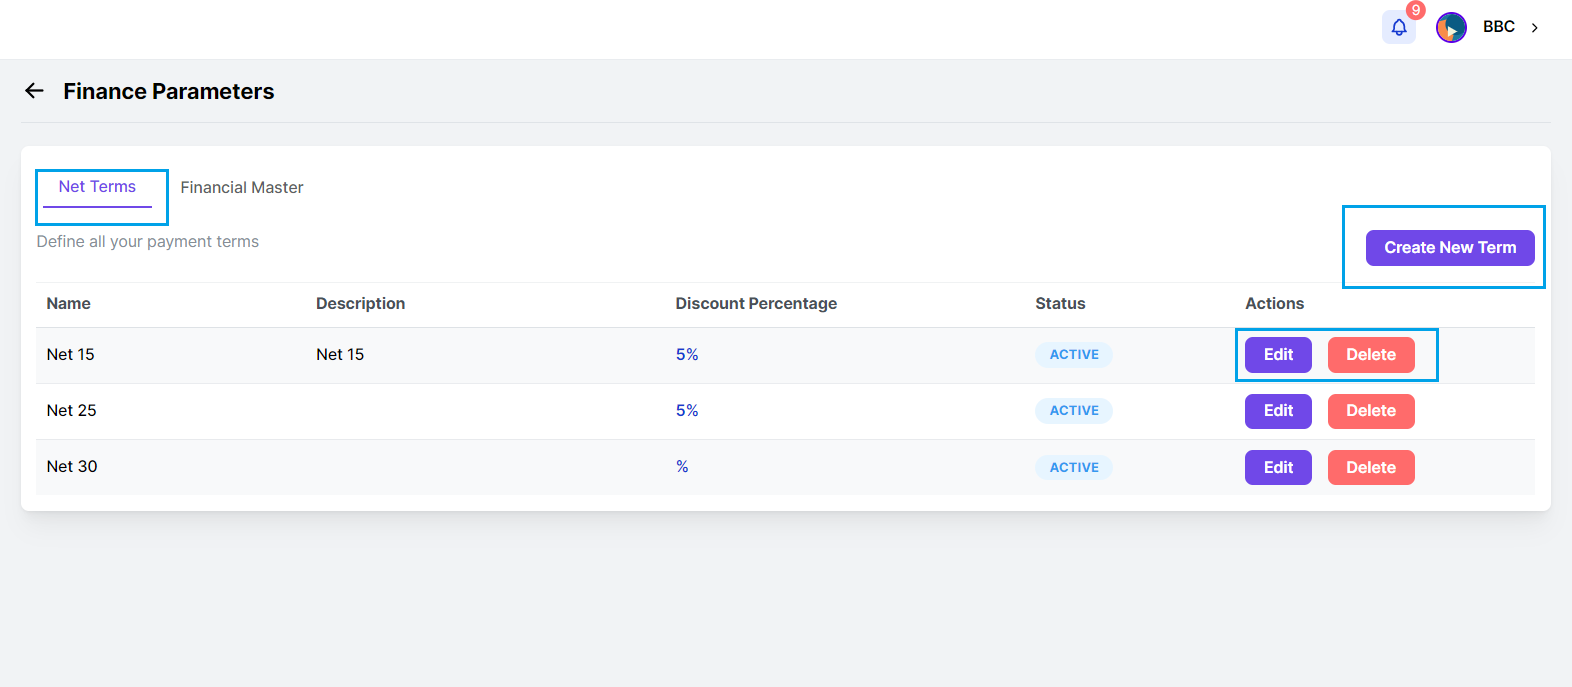Screen dimensions: 1572x687
Task: Click the ACTIVE status badge for Net 25
Action: [1074, 411]
